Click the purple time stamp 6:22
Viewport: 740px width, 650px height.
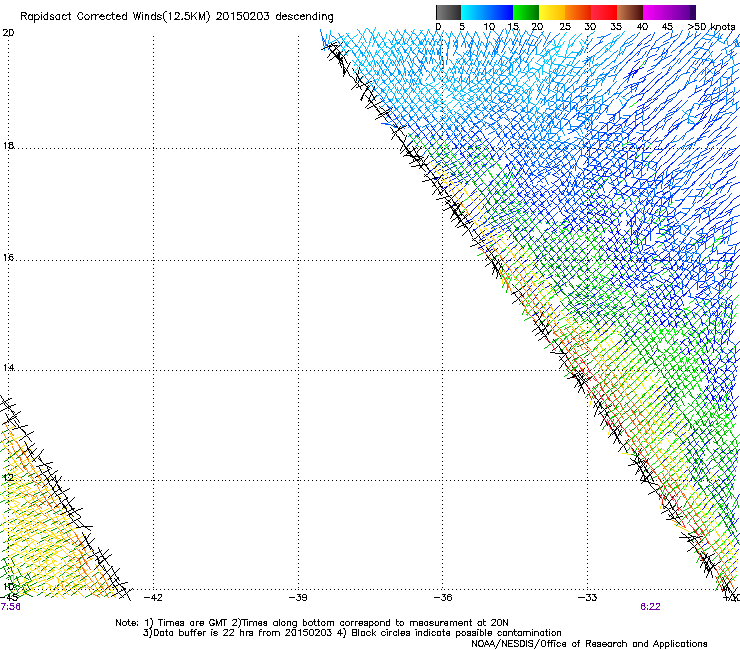pos(650,607)
